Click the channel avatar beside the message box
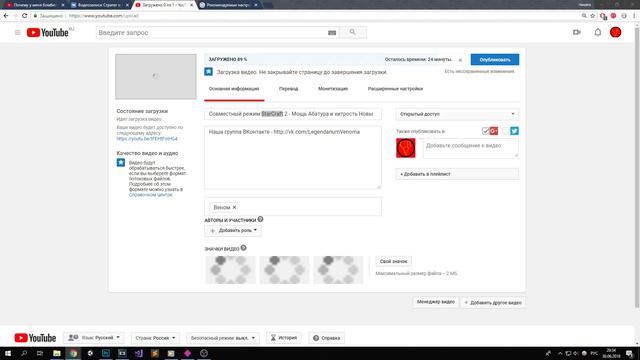 pyautogui.click(x=406, y=148)
